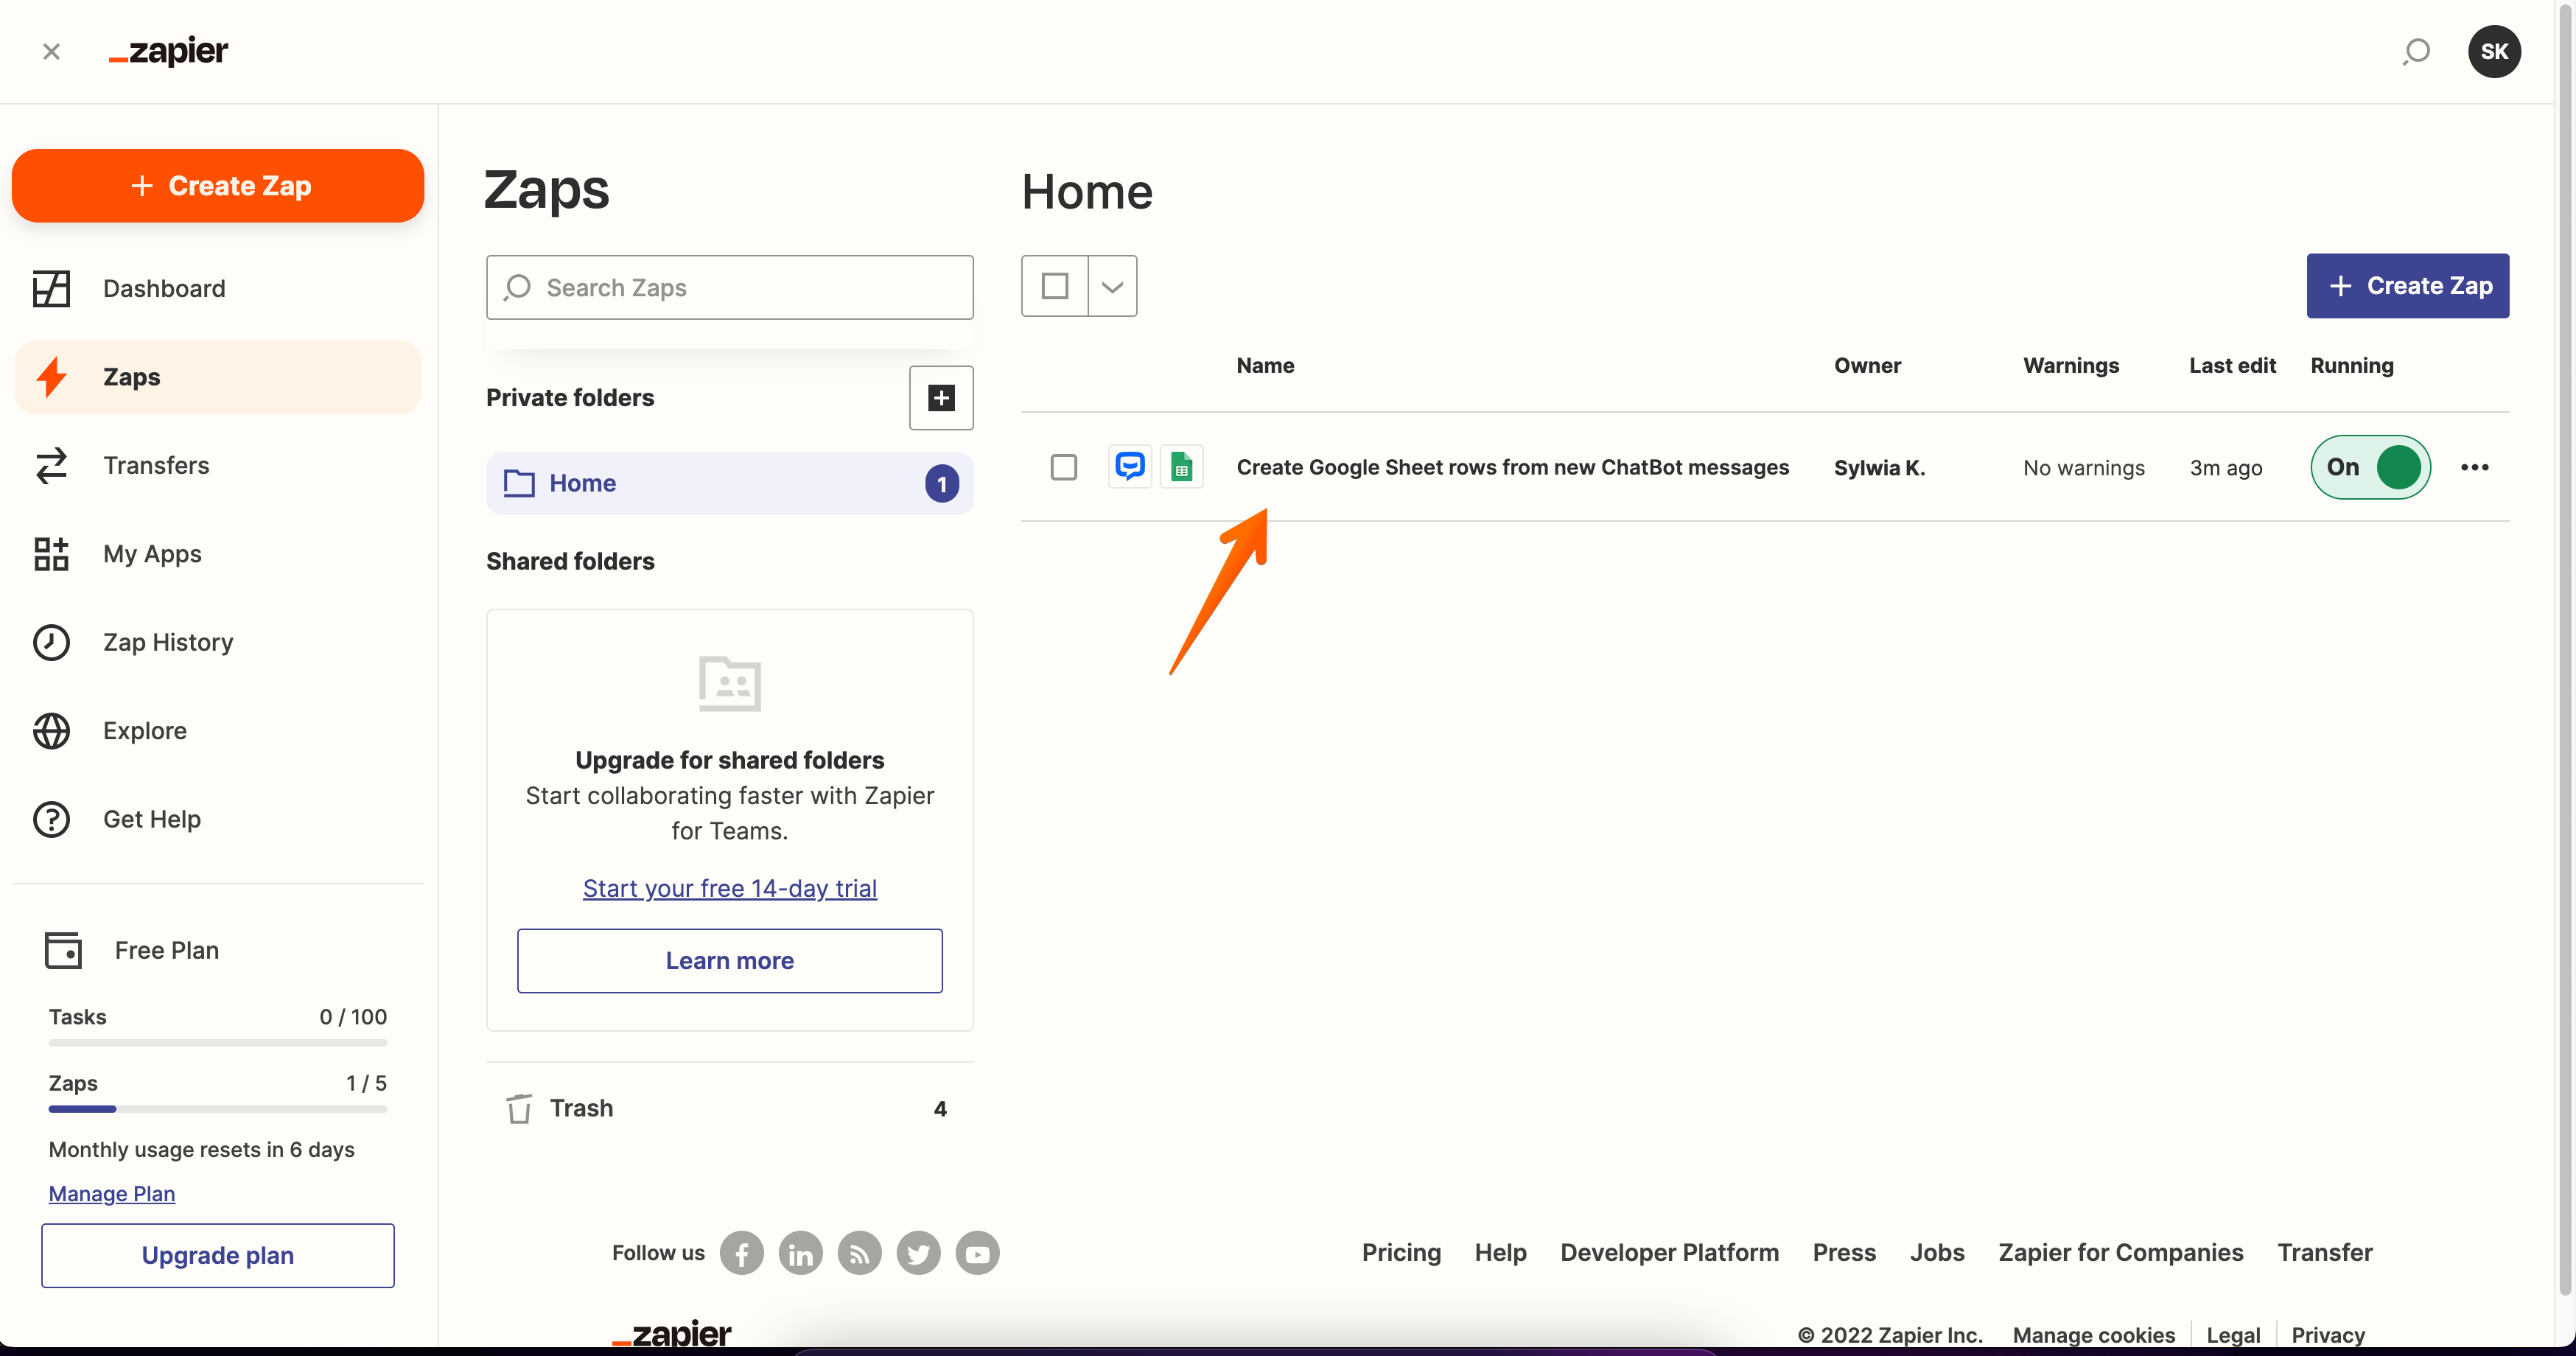2576x1356 pixels.
Task: Click the Zap History clock icon
Action: click(51, 642)
